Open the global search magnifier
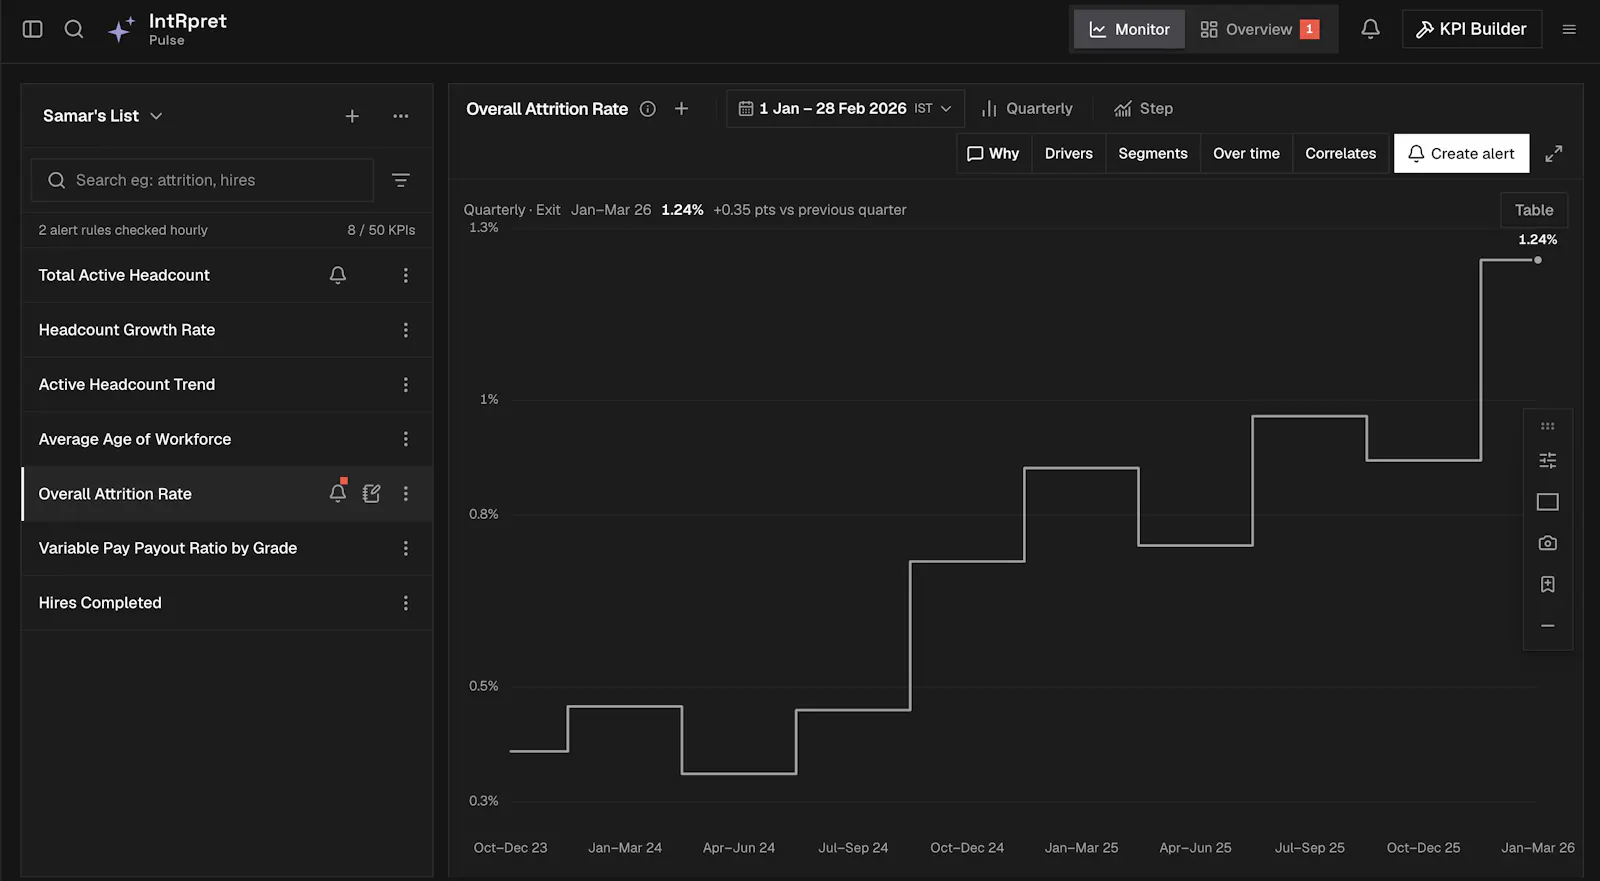Image resolution: width=1600 pixels, height=881 pixels. pyautogui.click(x=74, y=29)
